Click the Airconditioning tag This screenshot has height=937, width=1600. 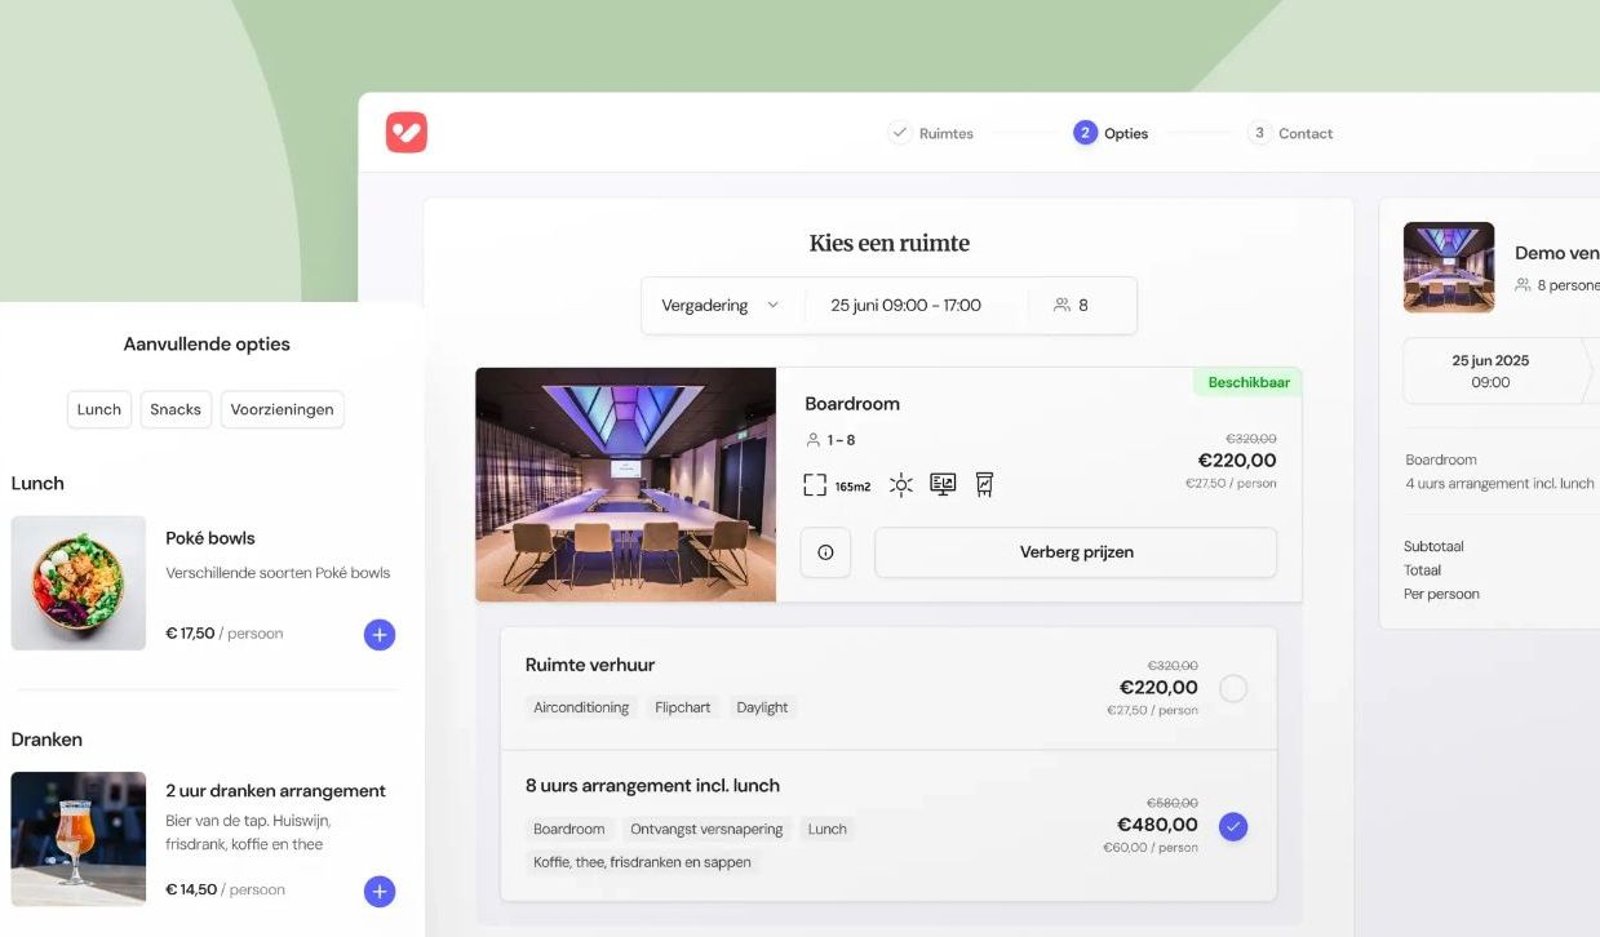(x=581, y=707)
